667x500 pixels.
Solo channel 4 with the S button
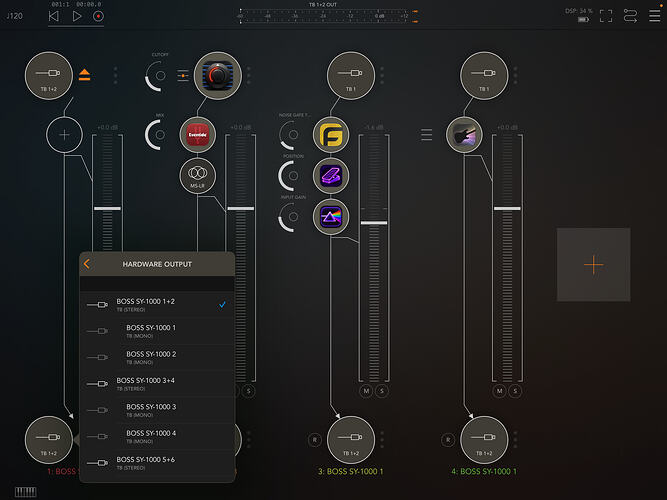(515, 391)
